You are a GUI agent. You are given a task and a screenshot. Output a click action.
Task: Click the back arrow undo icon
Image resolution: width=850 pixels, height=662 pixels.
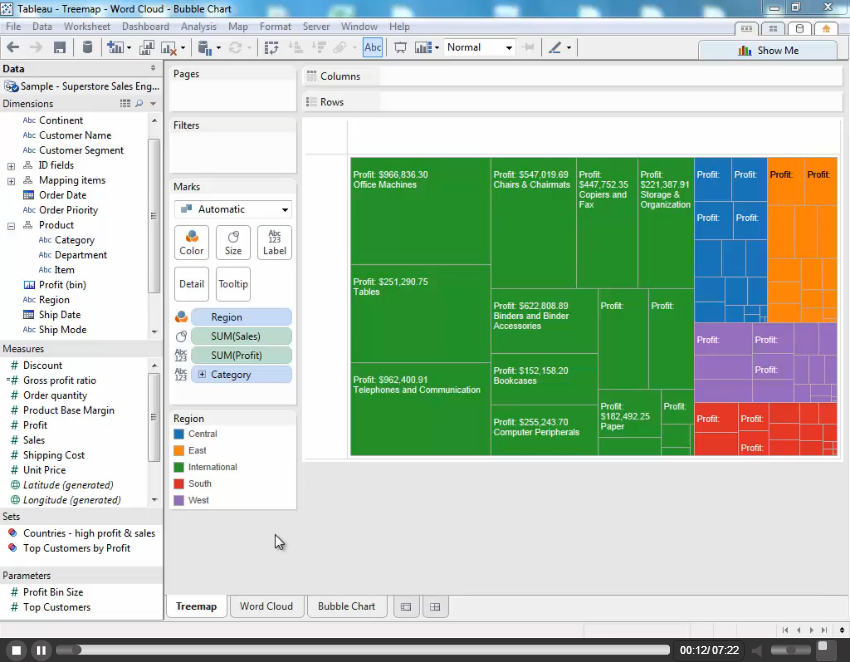point(13,47)
